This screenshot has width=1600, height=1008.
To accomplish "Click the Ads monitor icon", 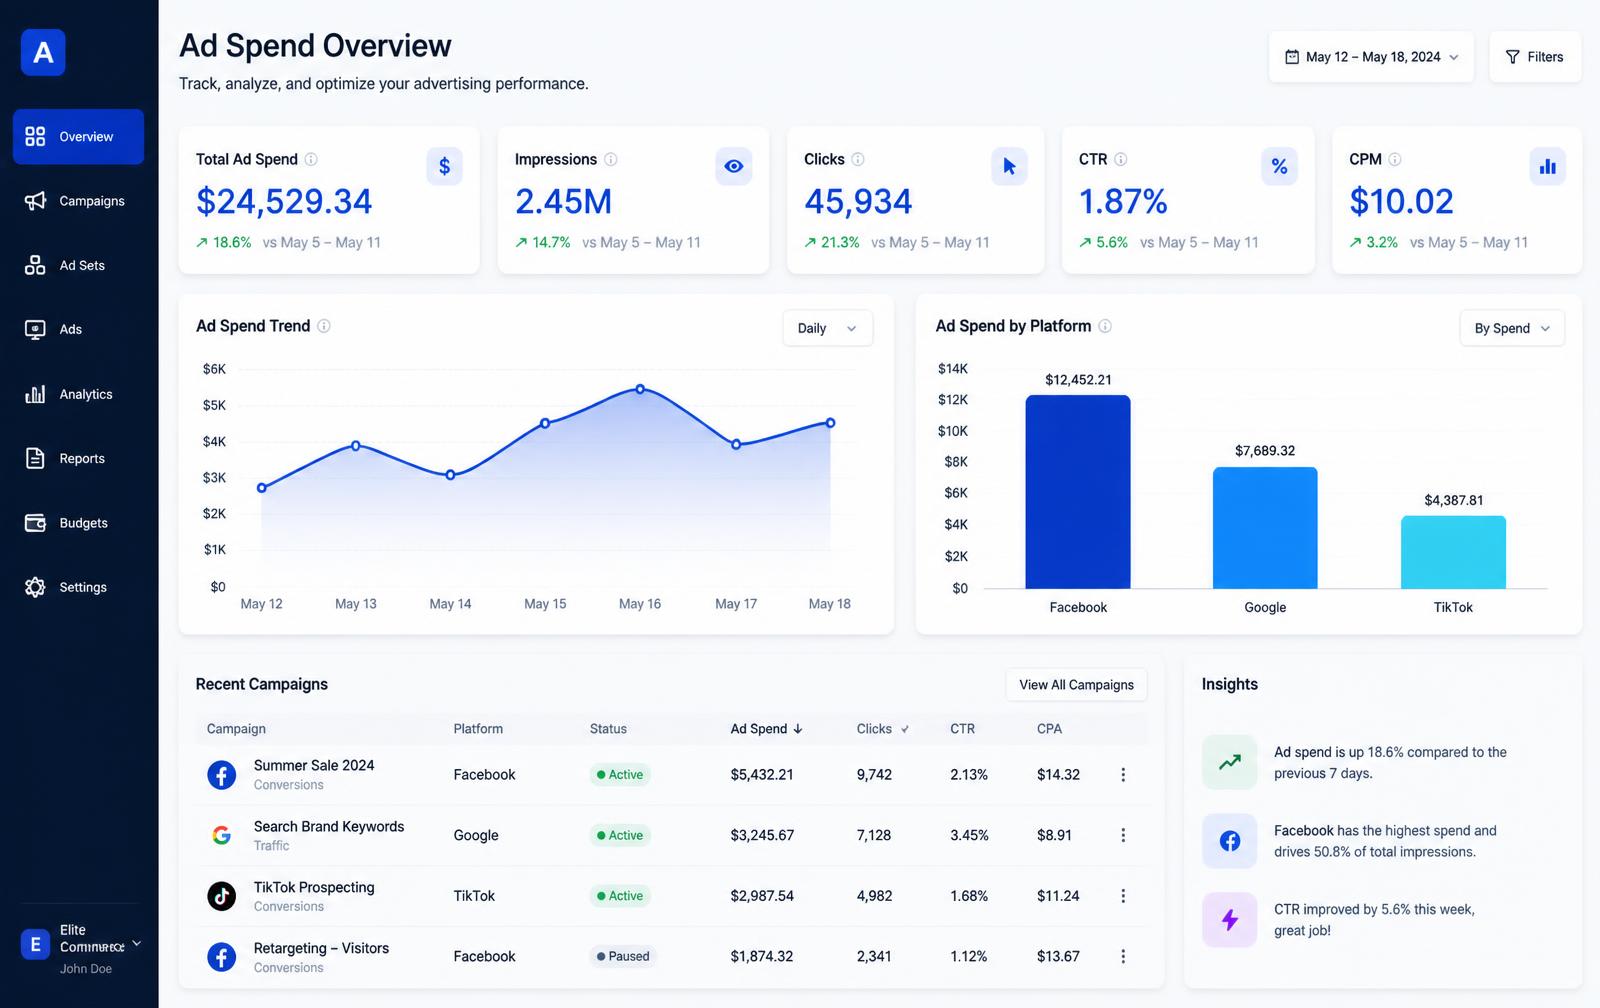I will (x=35, y=329).
